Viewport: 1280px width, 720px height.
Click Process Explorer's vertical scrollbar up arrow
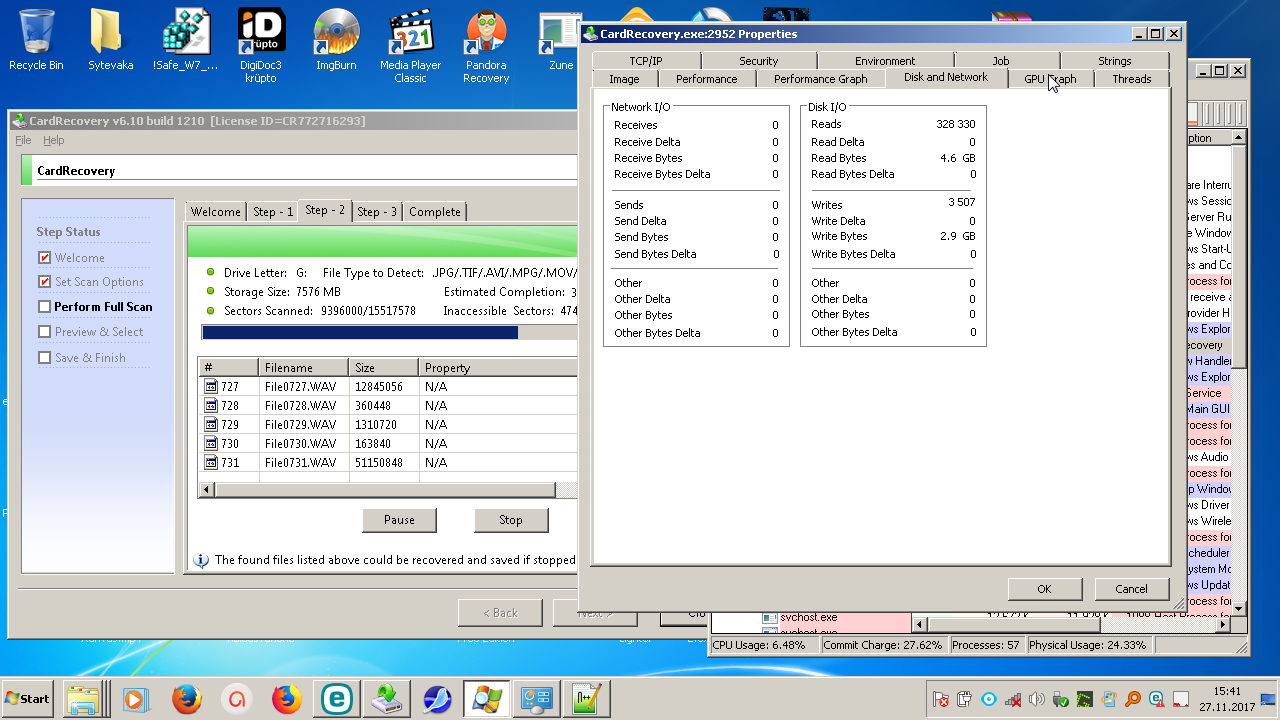point(1239,138)
